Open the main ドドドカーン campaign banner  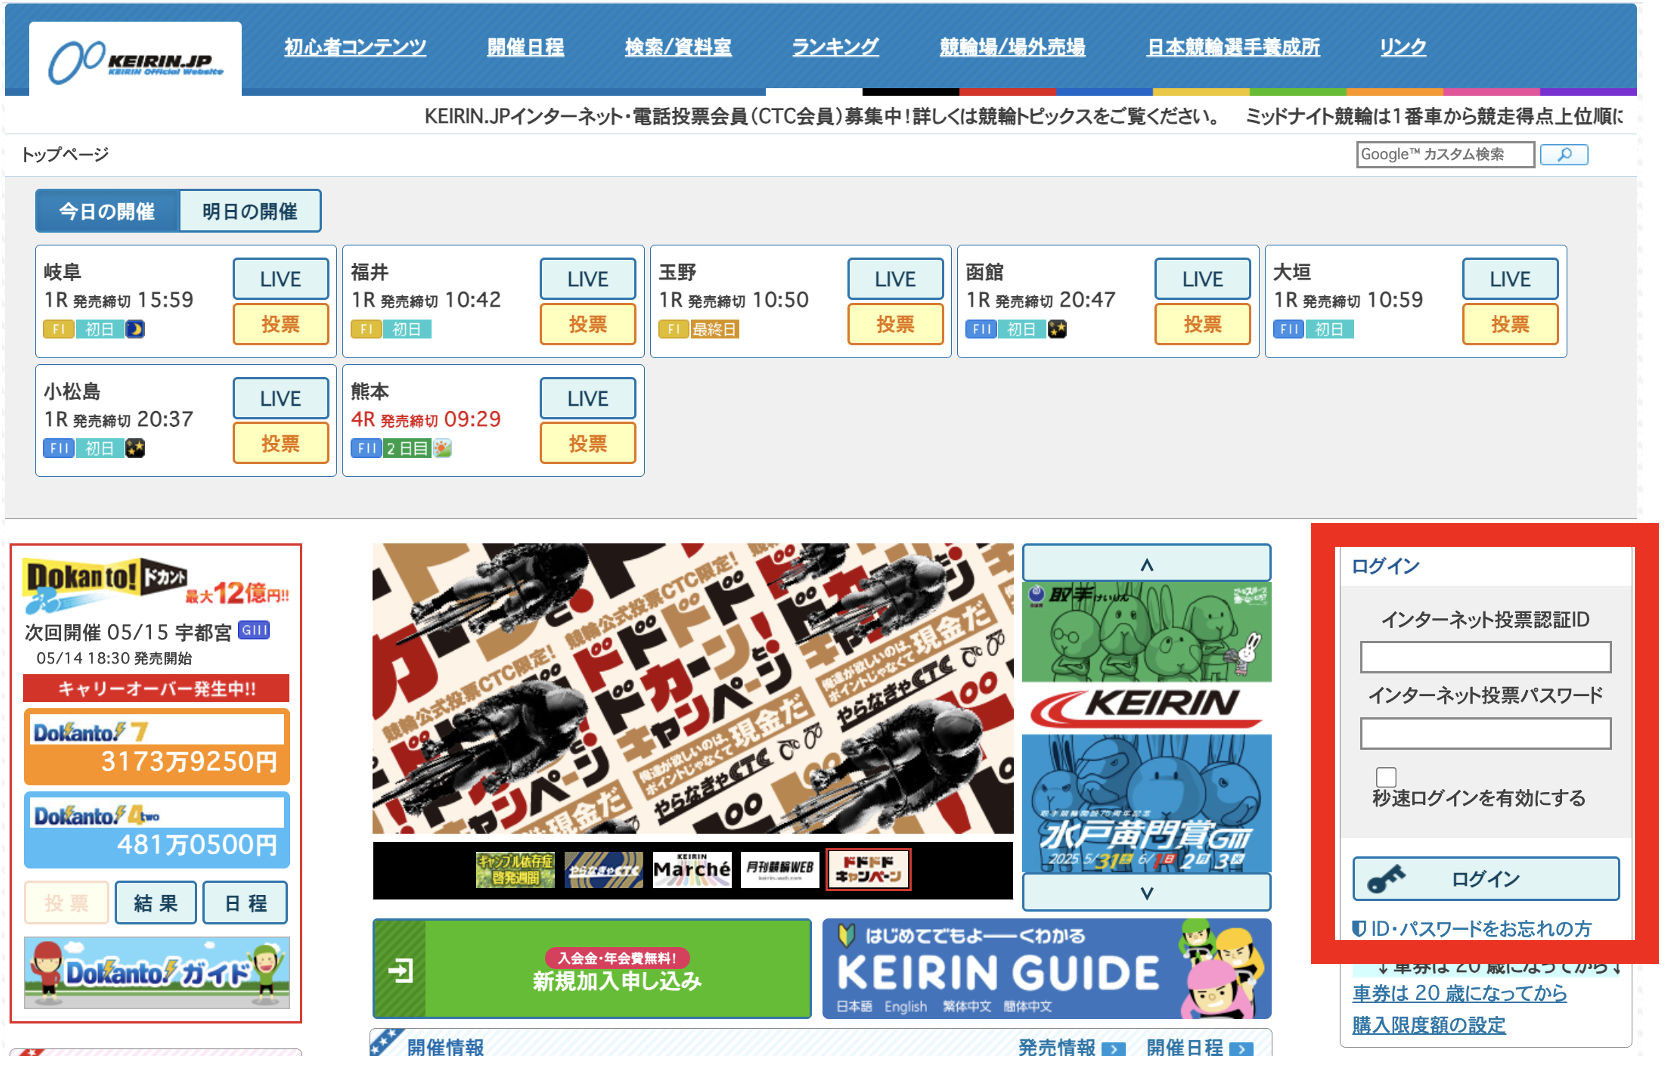[x=693, y=688]
